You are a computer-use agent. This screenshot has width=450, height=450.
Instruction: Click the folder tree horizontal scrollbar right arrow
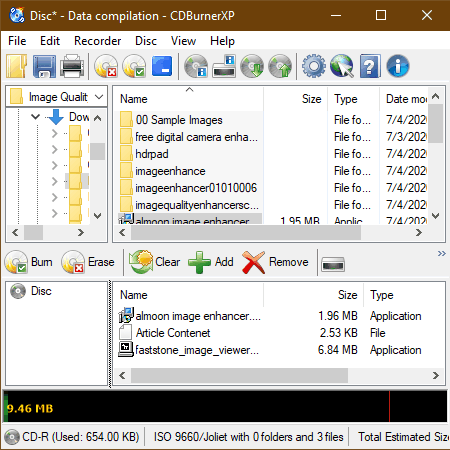click(x=81, y=232)
